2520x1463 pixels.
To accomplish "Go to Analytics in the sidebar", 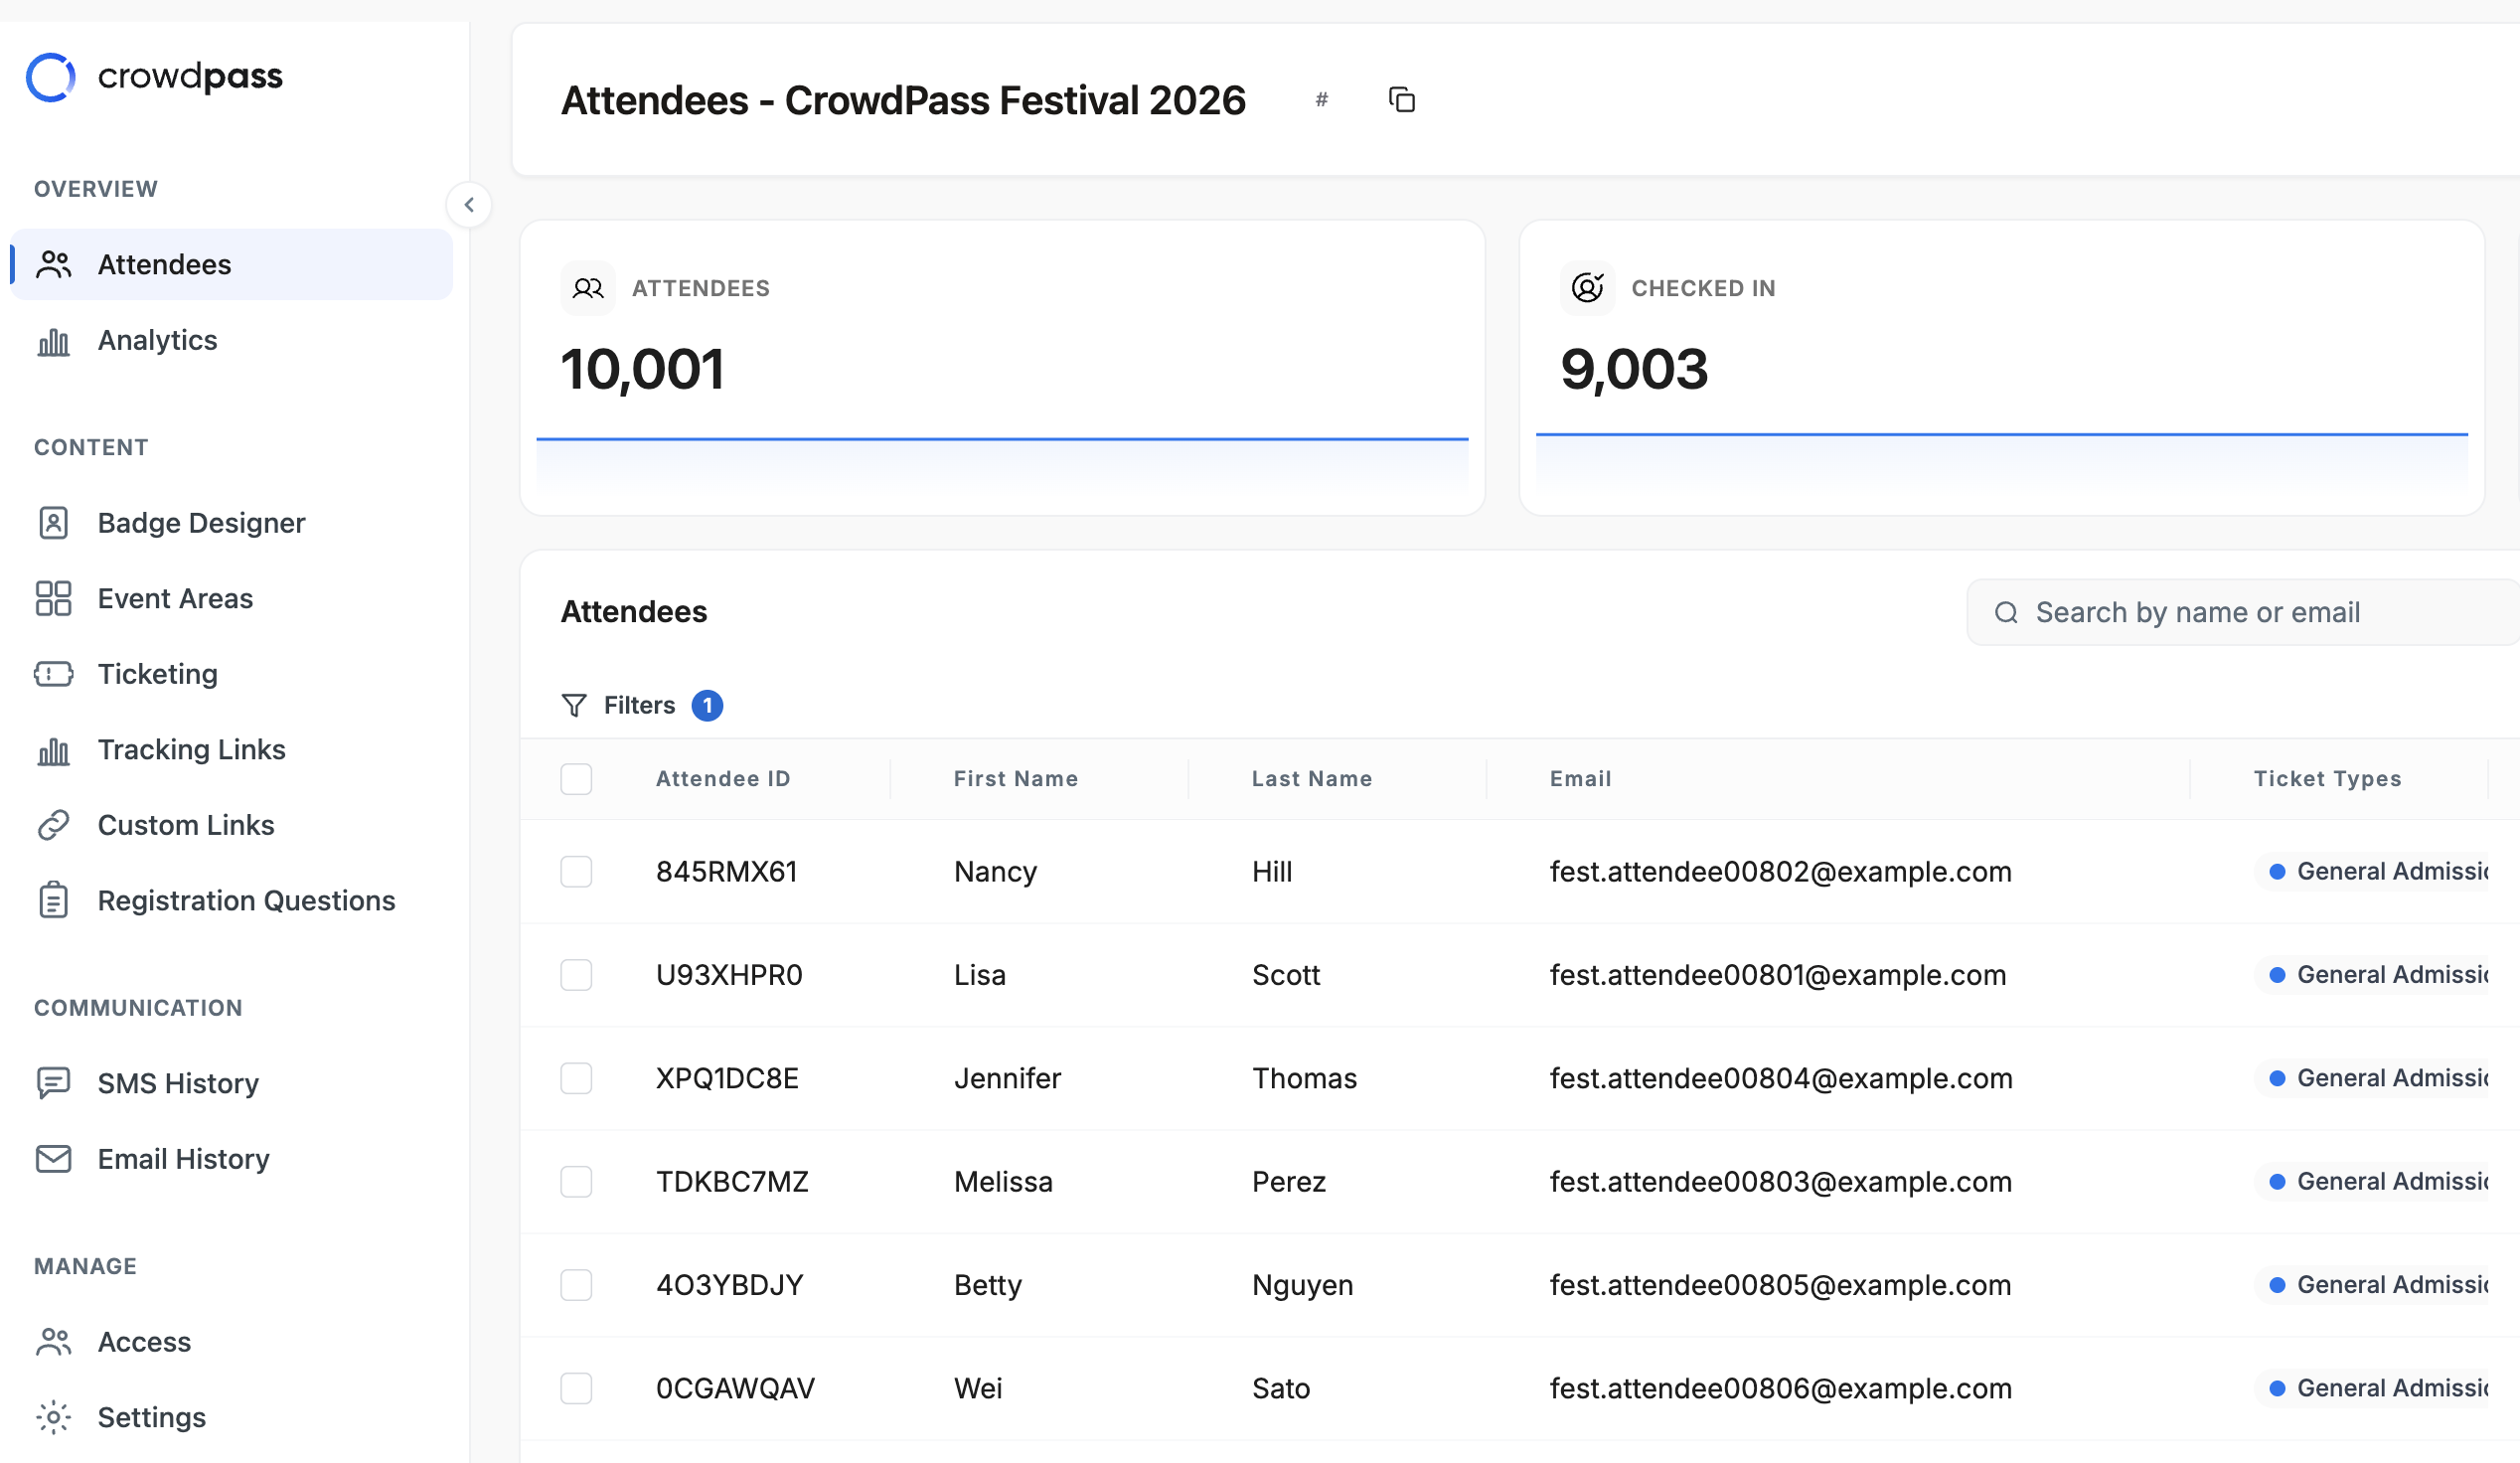I will (231, 341).
